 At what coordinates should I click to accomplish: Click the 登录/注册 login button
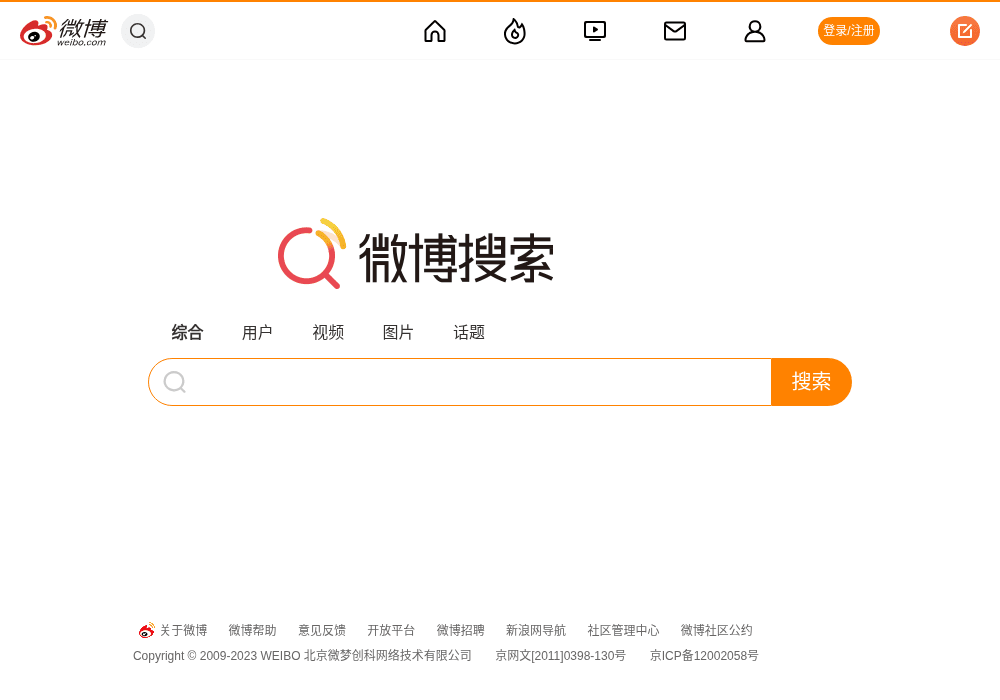coord(849,31)
